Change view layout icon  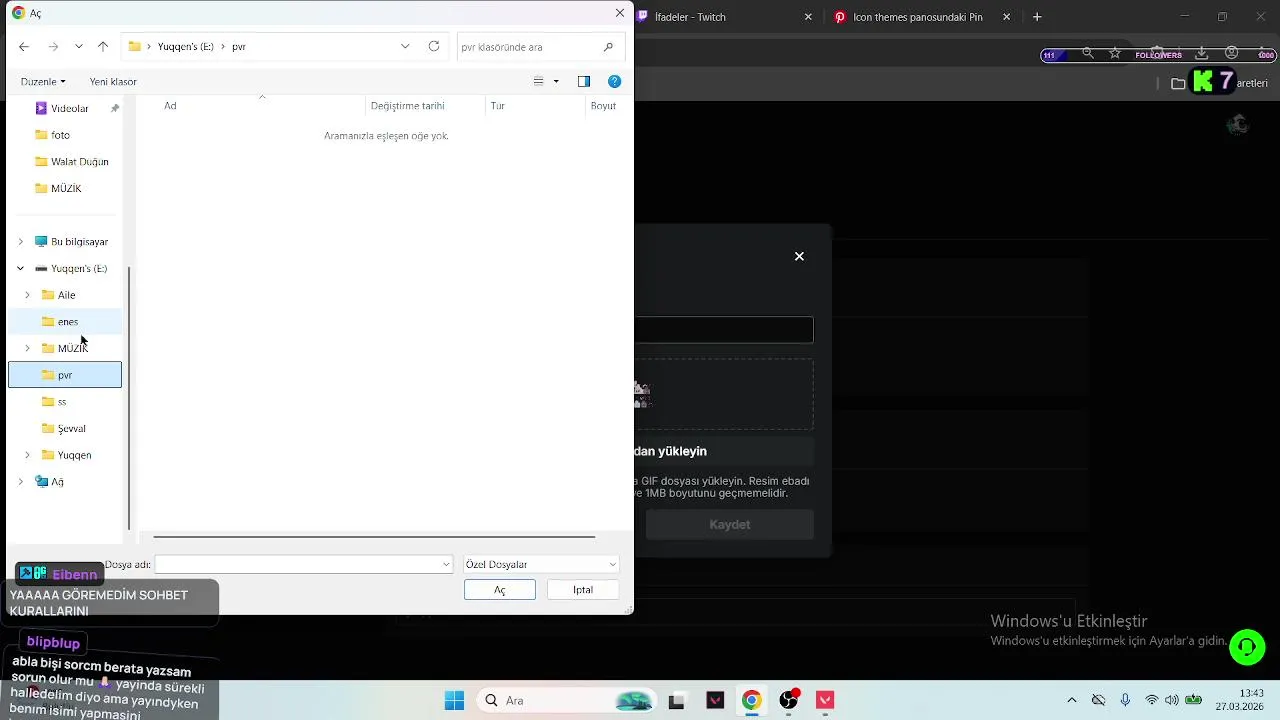tap(538, 82)
